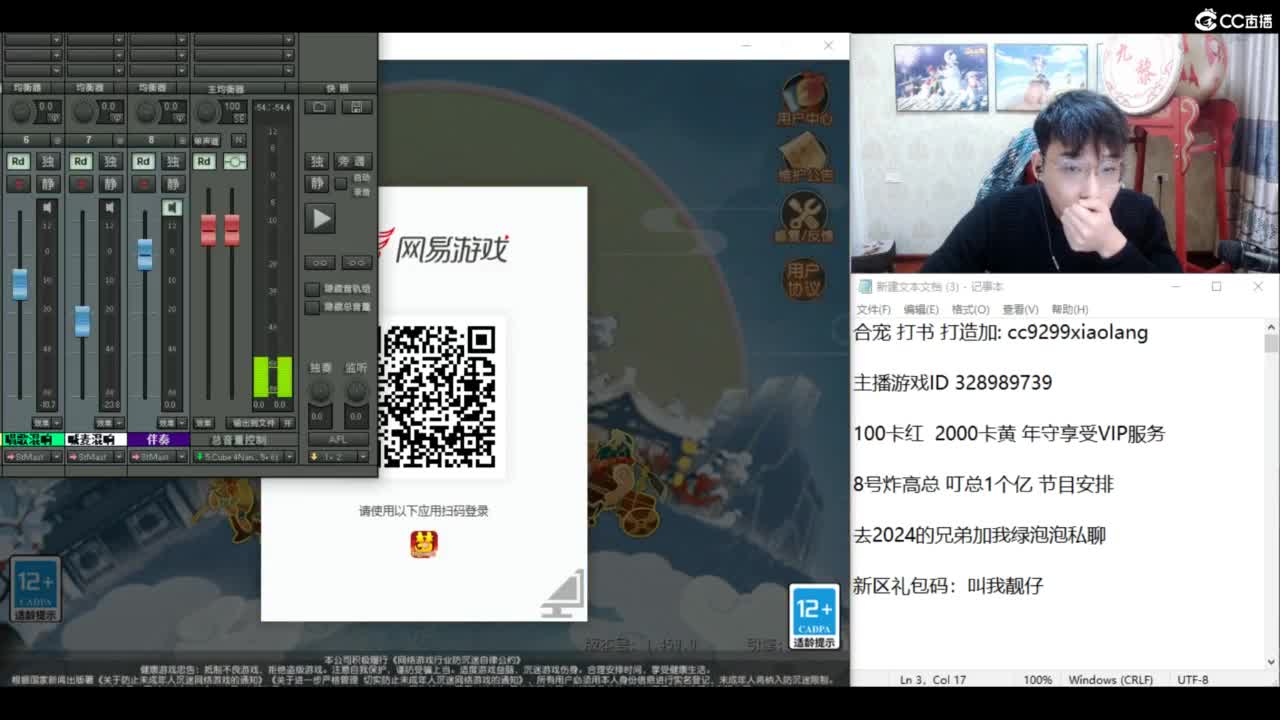Click the master channel 效果 effect button
The width and height of the screenshot is (1280, 720).
click(203, 423)
